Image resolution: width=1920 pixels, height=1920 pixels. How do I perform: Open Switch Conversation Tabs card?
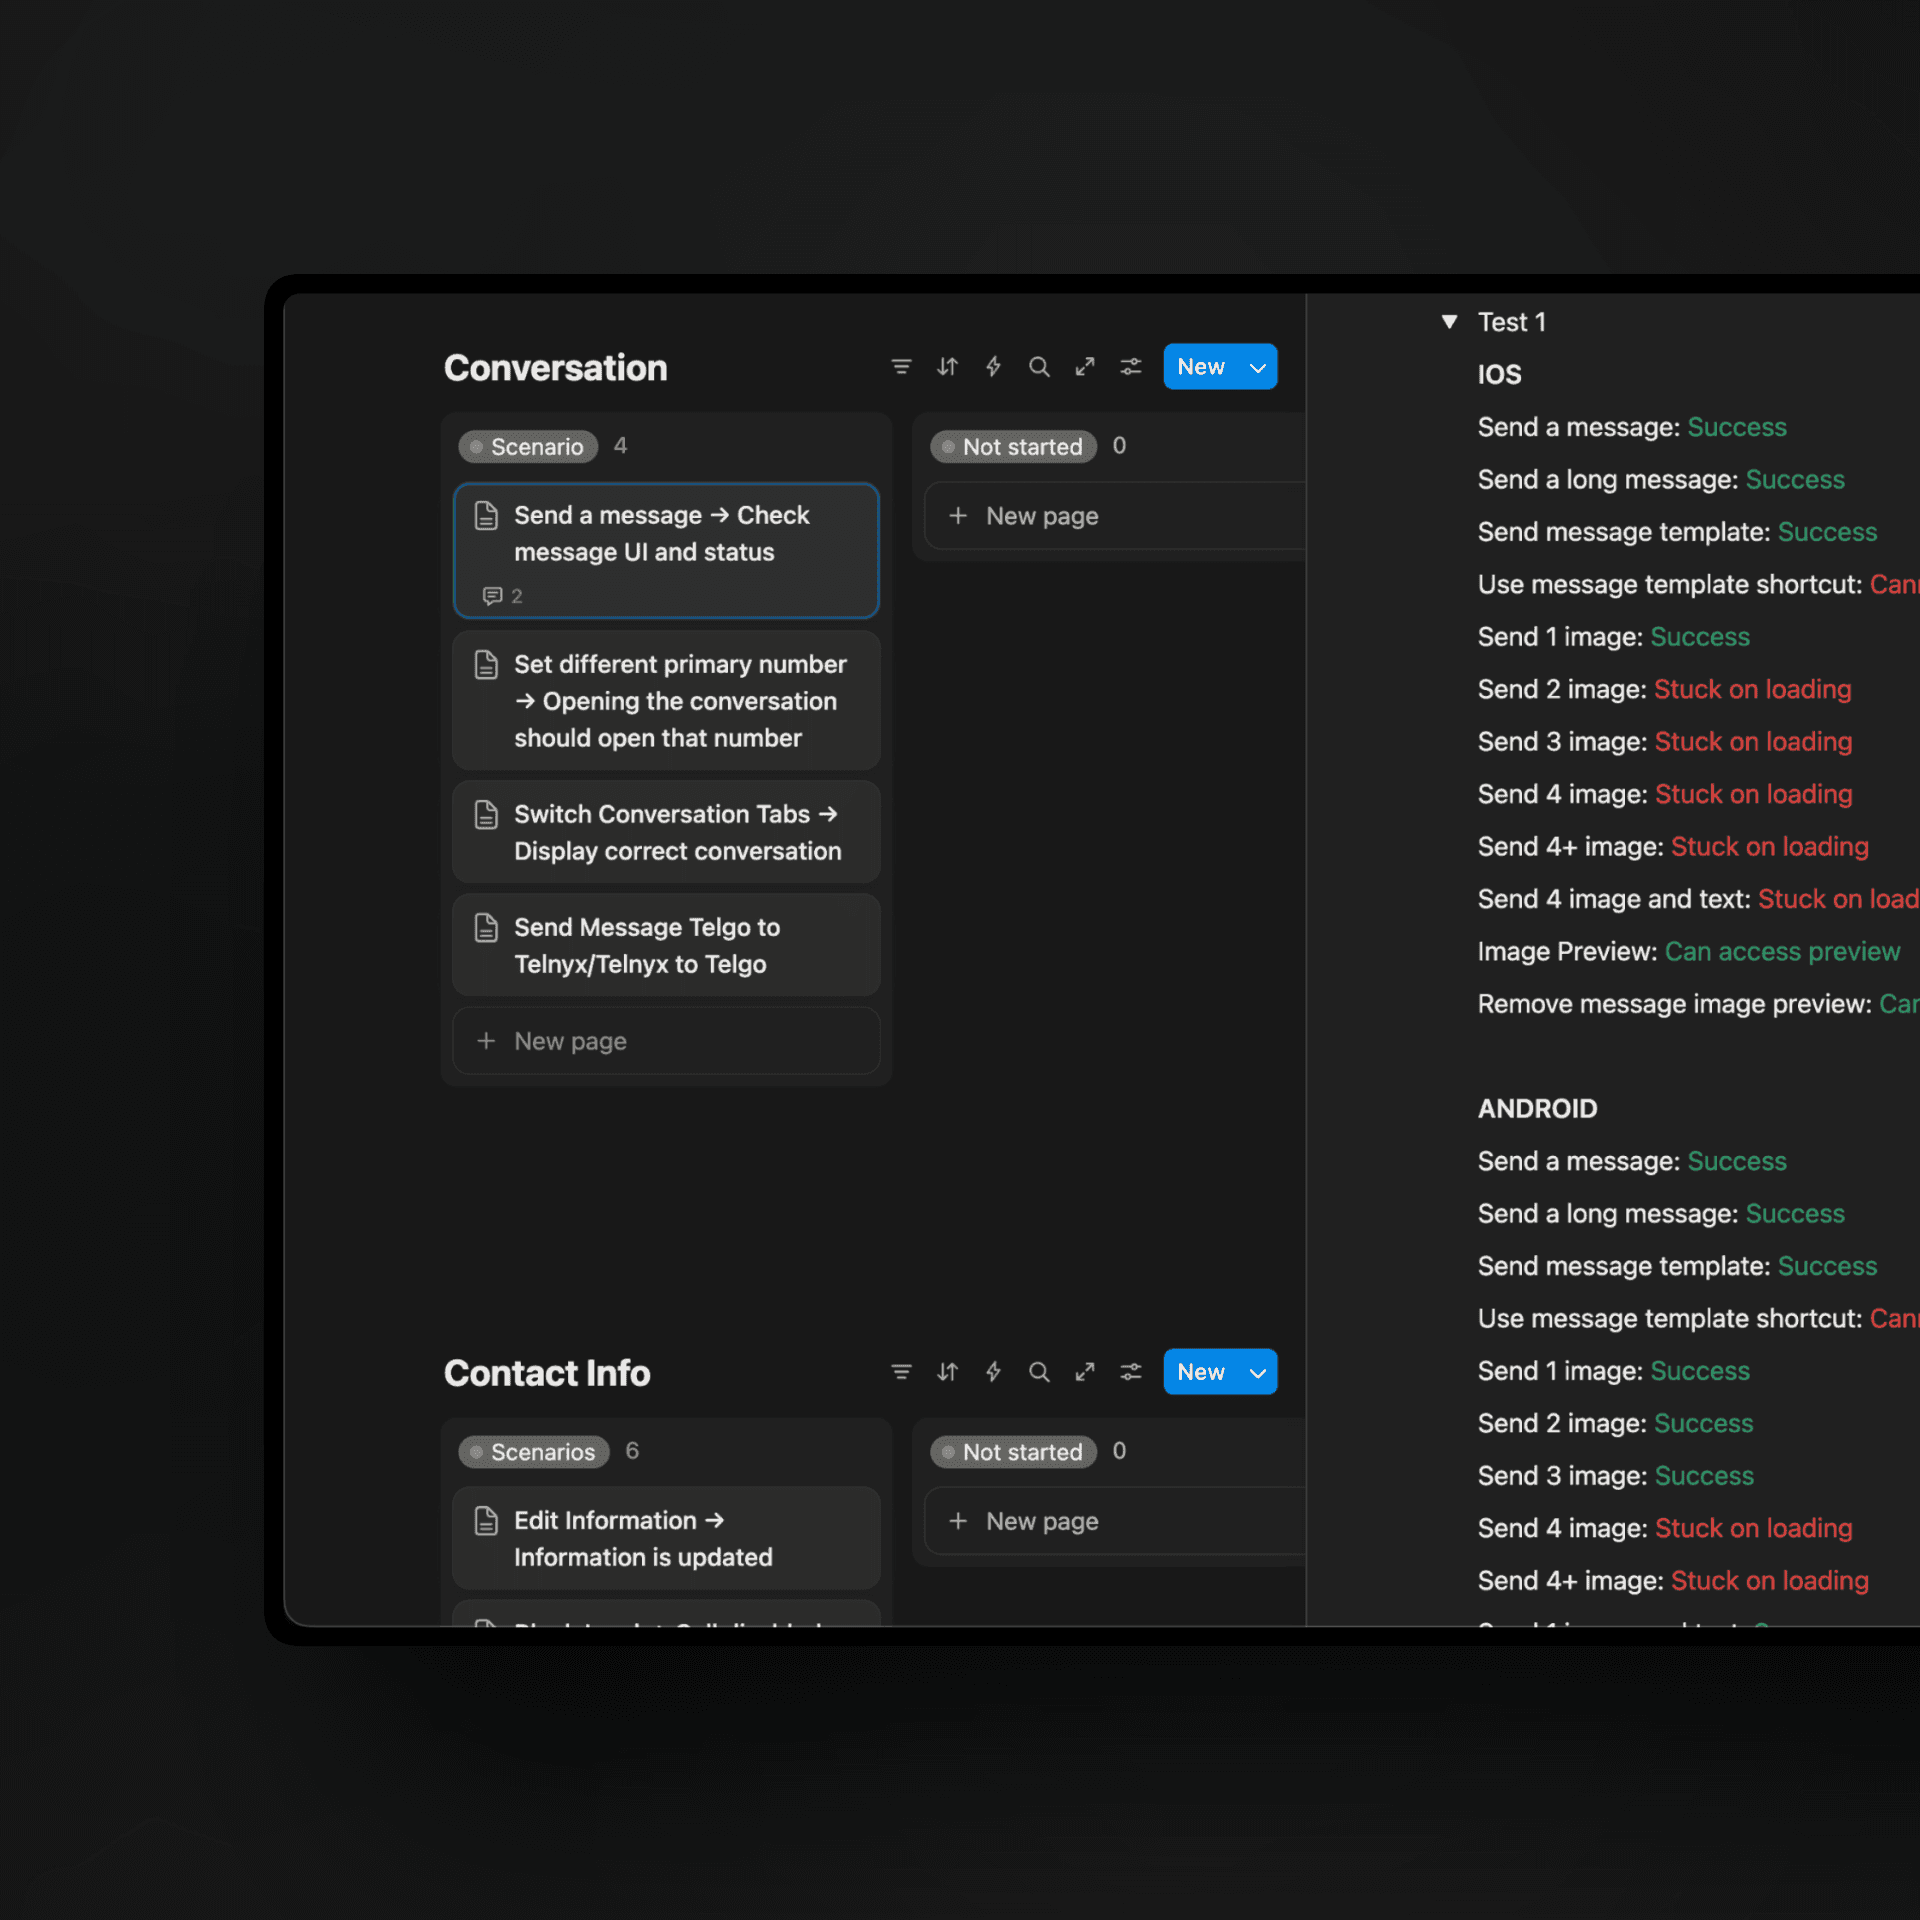[x=666, y=832]
